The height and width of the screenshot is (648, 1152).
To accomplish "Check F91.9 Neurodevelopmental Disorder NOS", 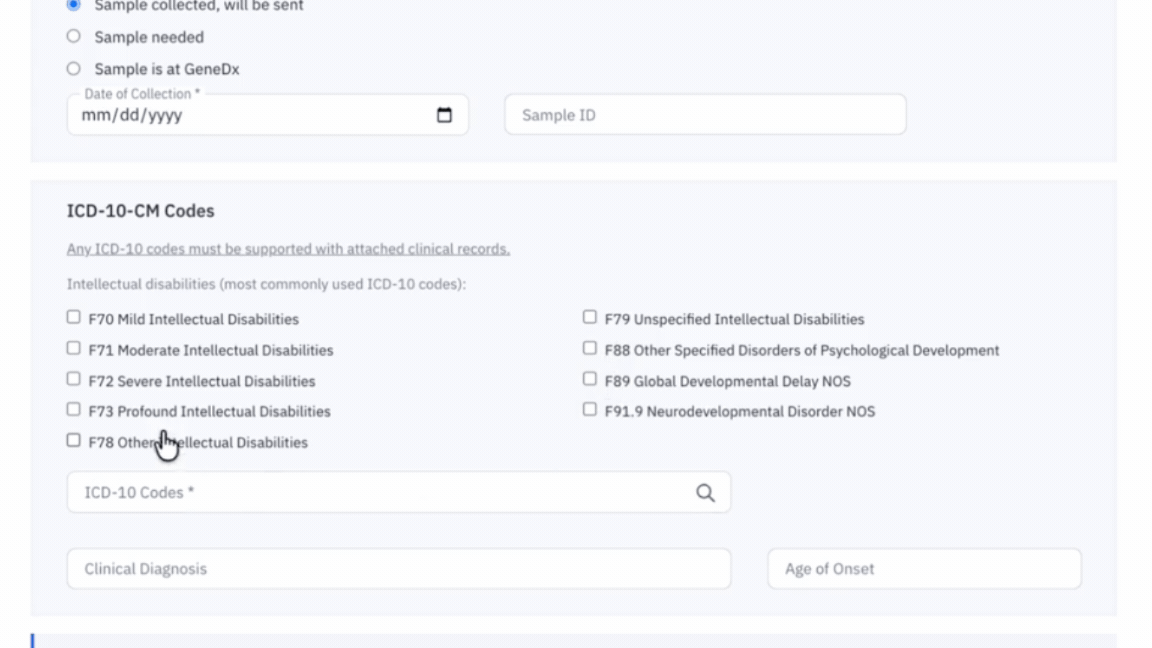I will click(x=589, y=409).
